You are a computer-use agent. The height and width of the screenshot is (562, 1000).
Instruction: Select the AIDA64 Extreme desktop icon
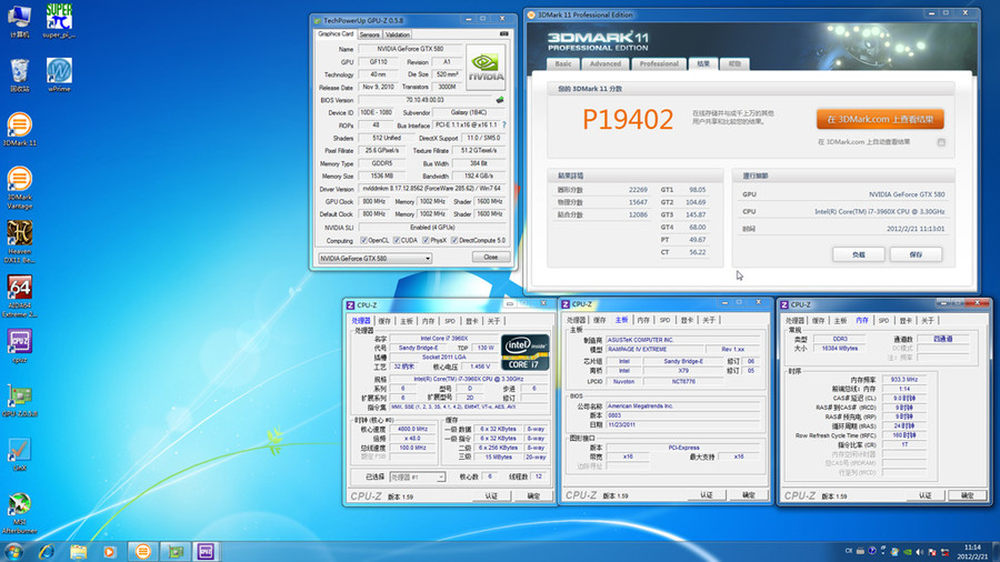(x=20, y=295)
